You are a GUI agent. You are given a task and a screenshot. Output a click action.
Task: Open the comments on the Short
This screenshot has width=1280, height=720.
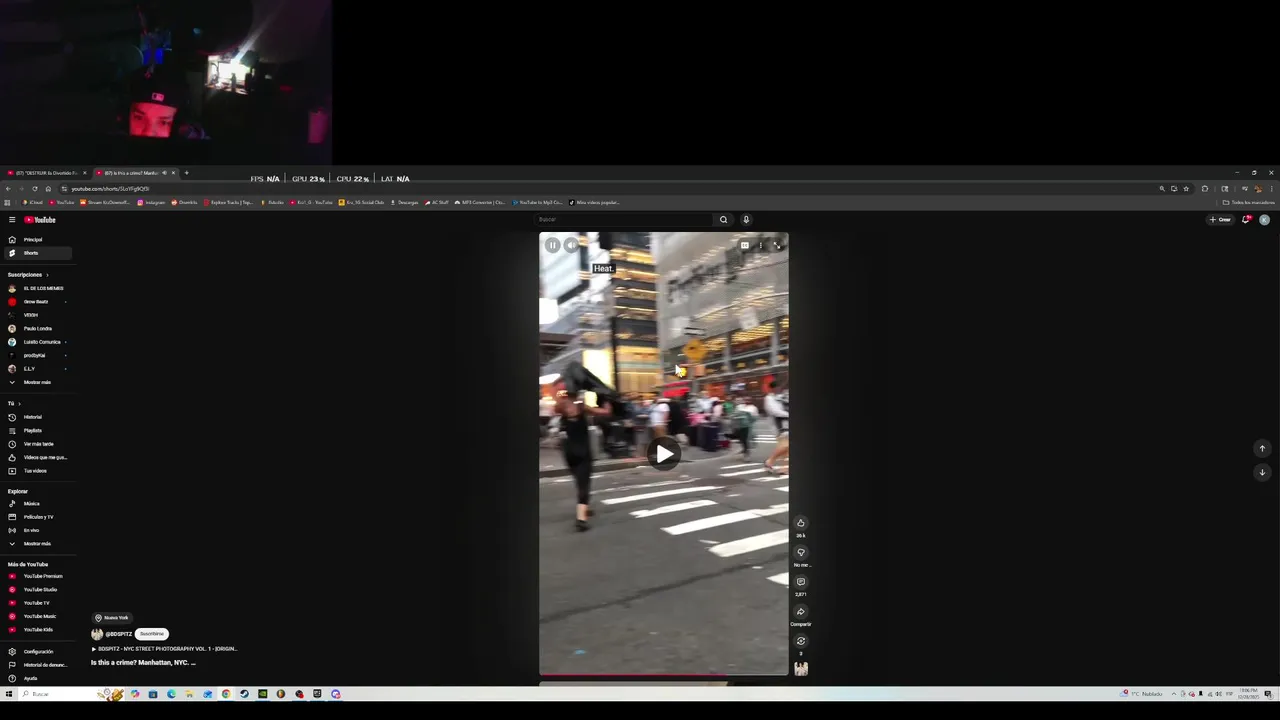801,582
